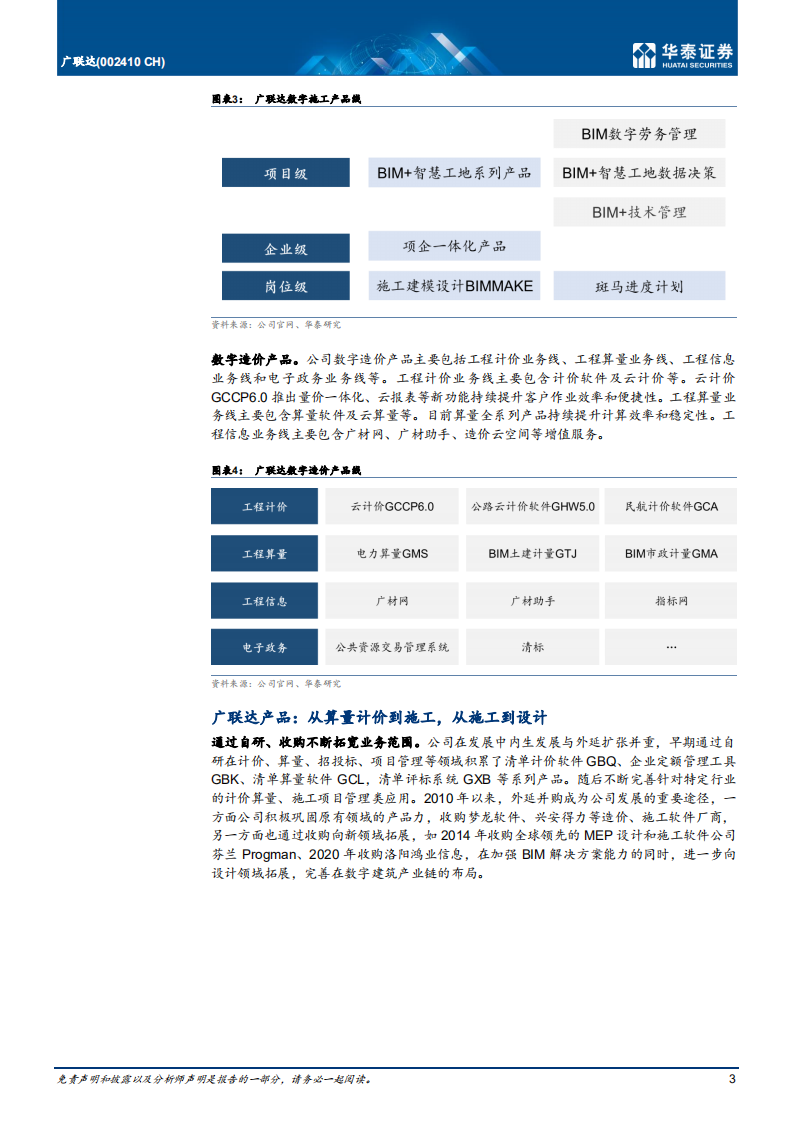Click the BIM+智慧工地系列产品 box

454,172
